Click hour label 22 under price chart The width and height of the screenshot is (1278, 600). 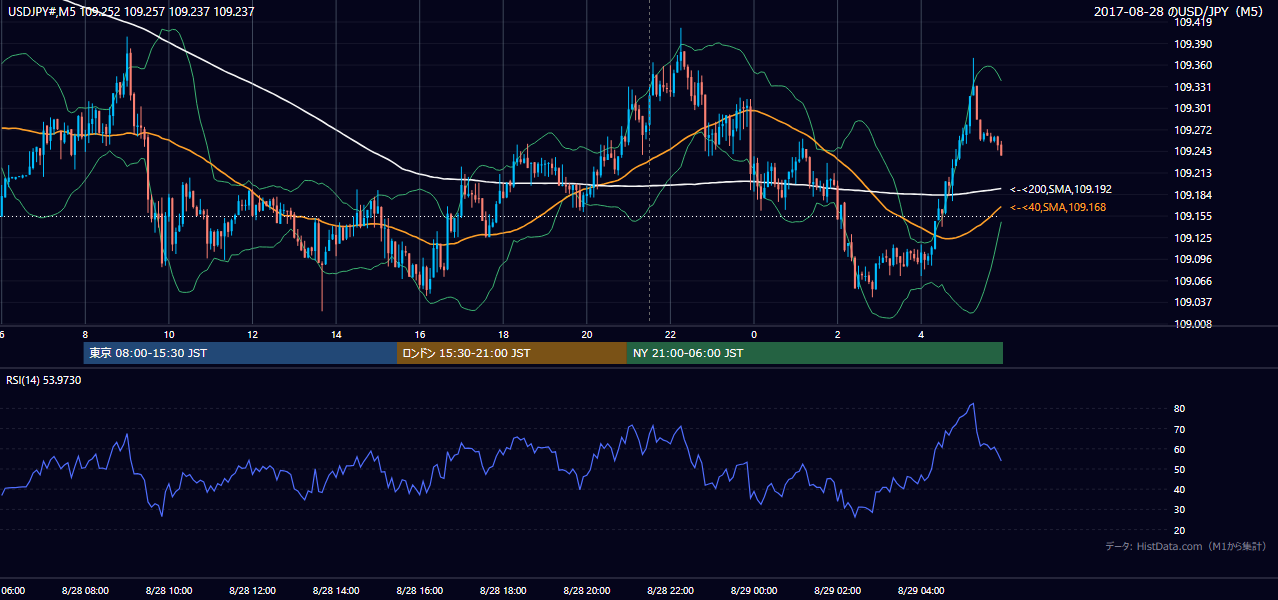click(x=670, y=334)
